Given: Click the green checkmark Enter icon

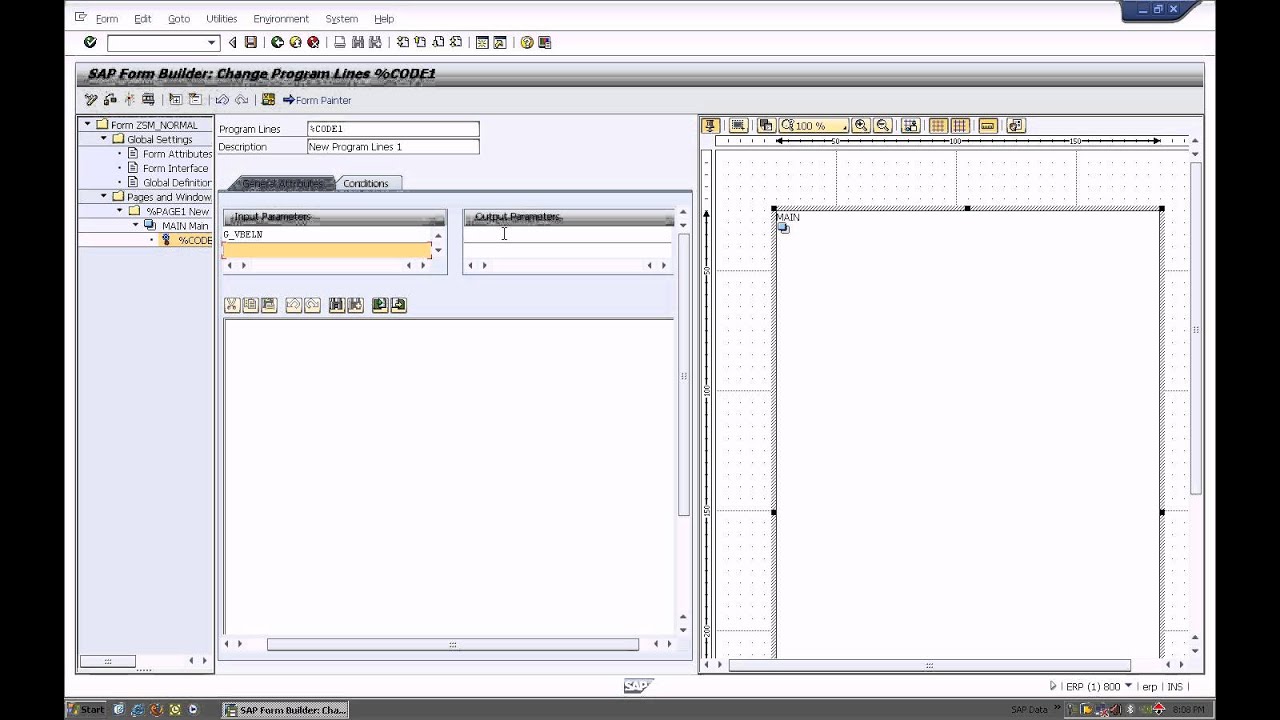Looking at the screenshot, I should pyautogui.click(x=90, y=42).
